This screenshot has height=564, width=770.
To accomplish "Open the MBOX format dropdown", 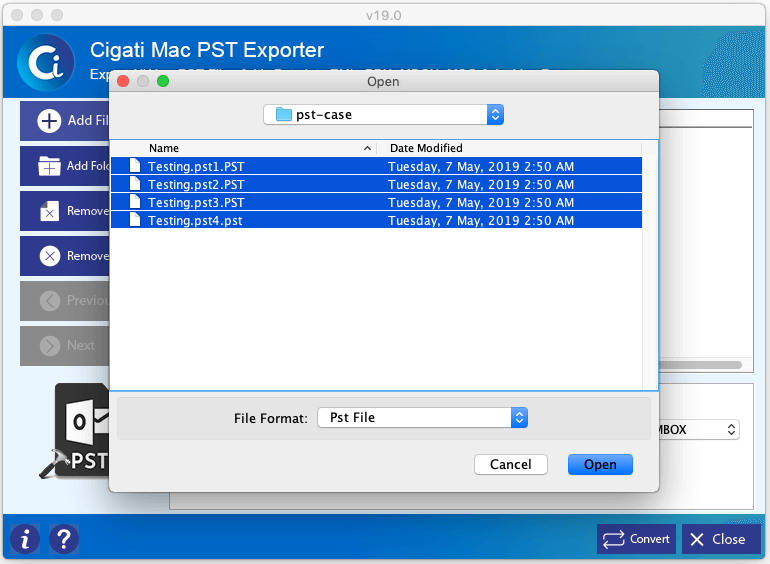I will click(699, 430).
